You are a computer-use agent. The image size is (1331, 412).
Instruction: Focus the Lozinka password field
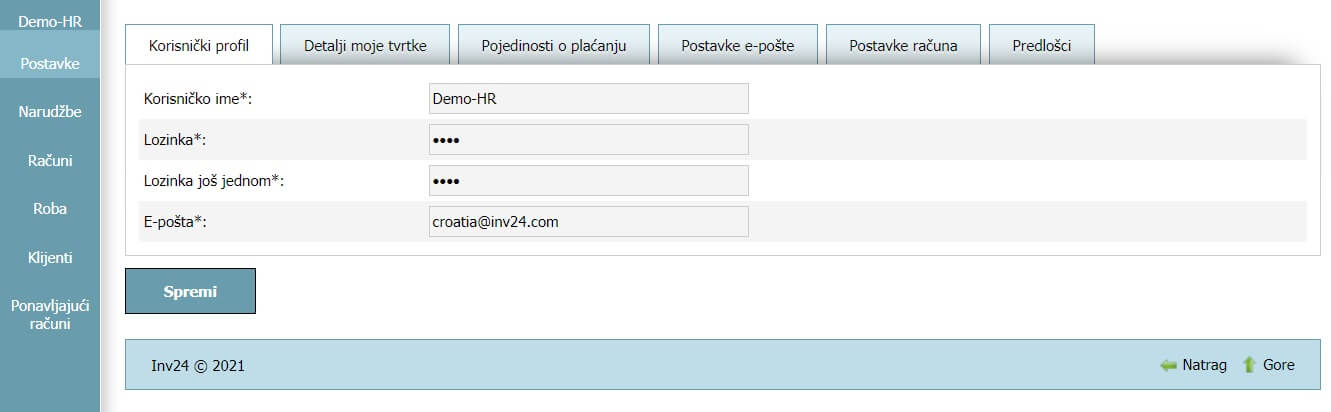[x=588, y=139]
